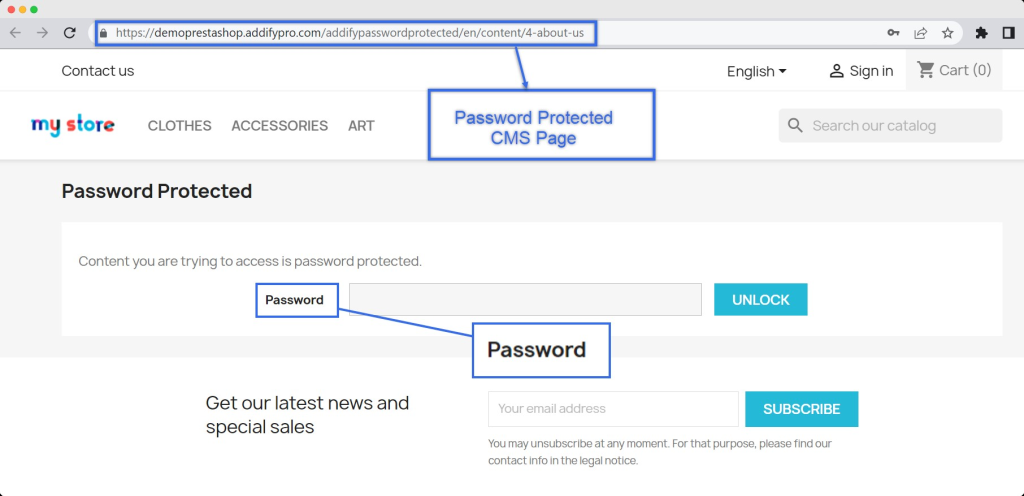Click the search magnifier icon in catalog box
Viewport: 1024px width, 496px height.
[x=796, y=126]
